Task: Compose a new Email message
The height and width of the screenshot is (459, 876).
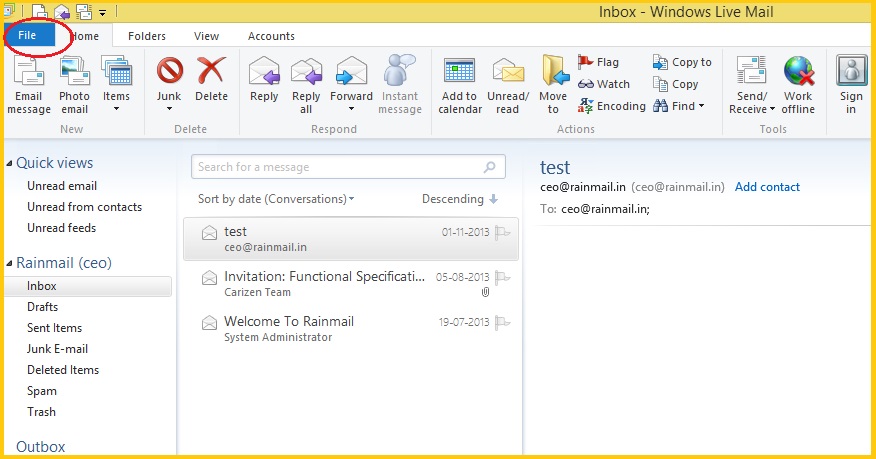Action: [x=28, y=85]
